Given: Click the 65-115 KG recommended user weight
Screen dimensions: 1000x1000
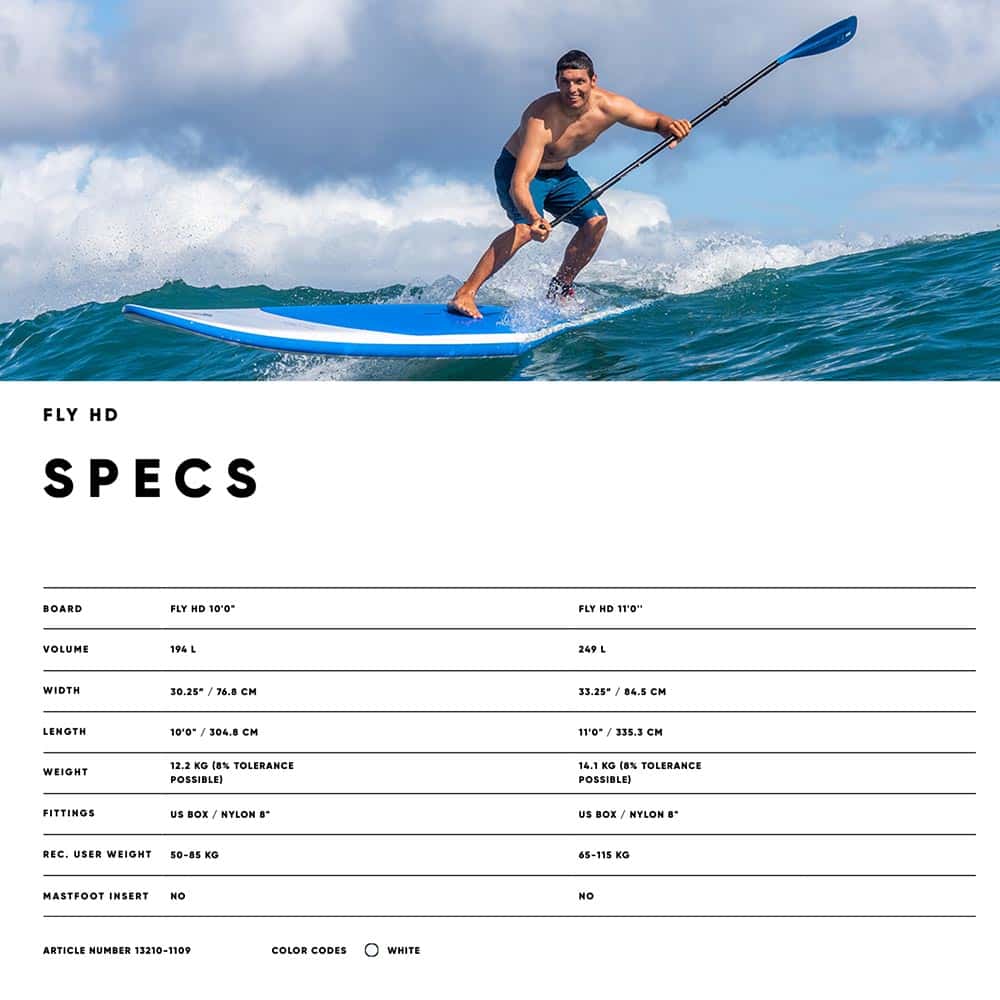Looking at the screenshot, I should point(604,855).
